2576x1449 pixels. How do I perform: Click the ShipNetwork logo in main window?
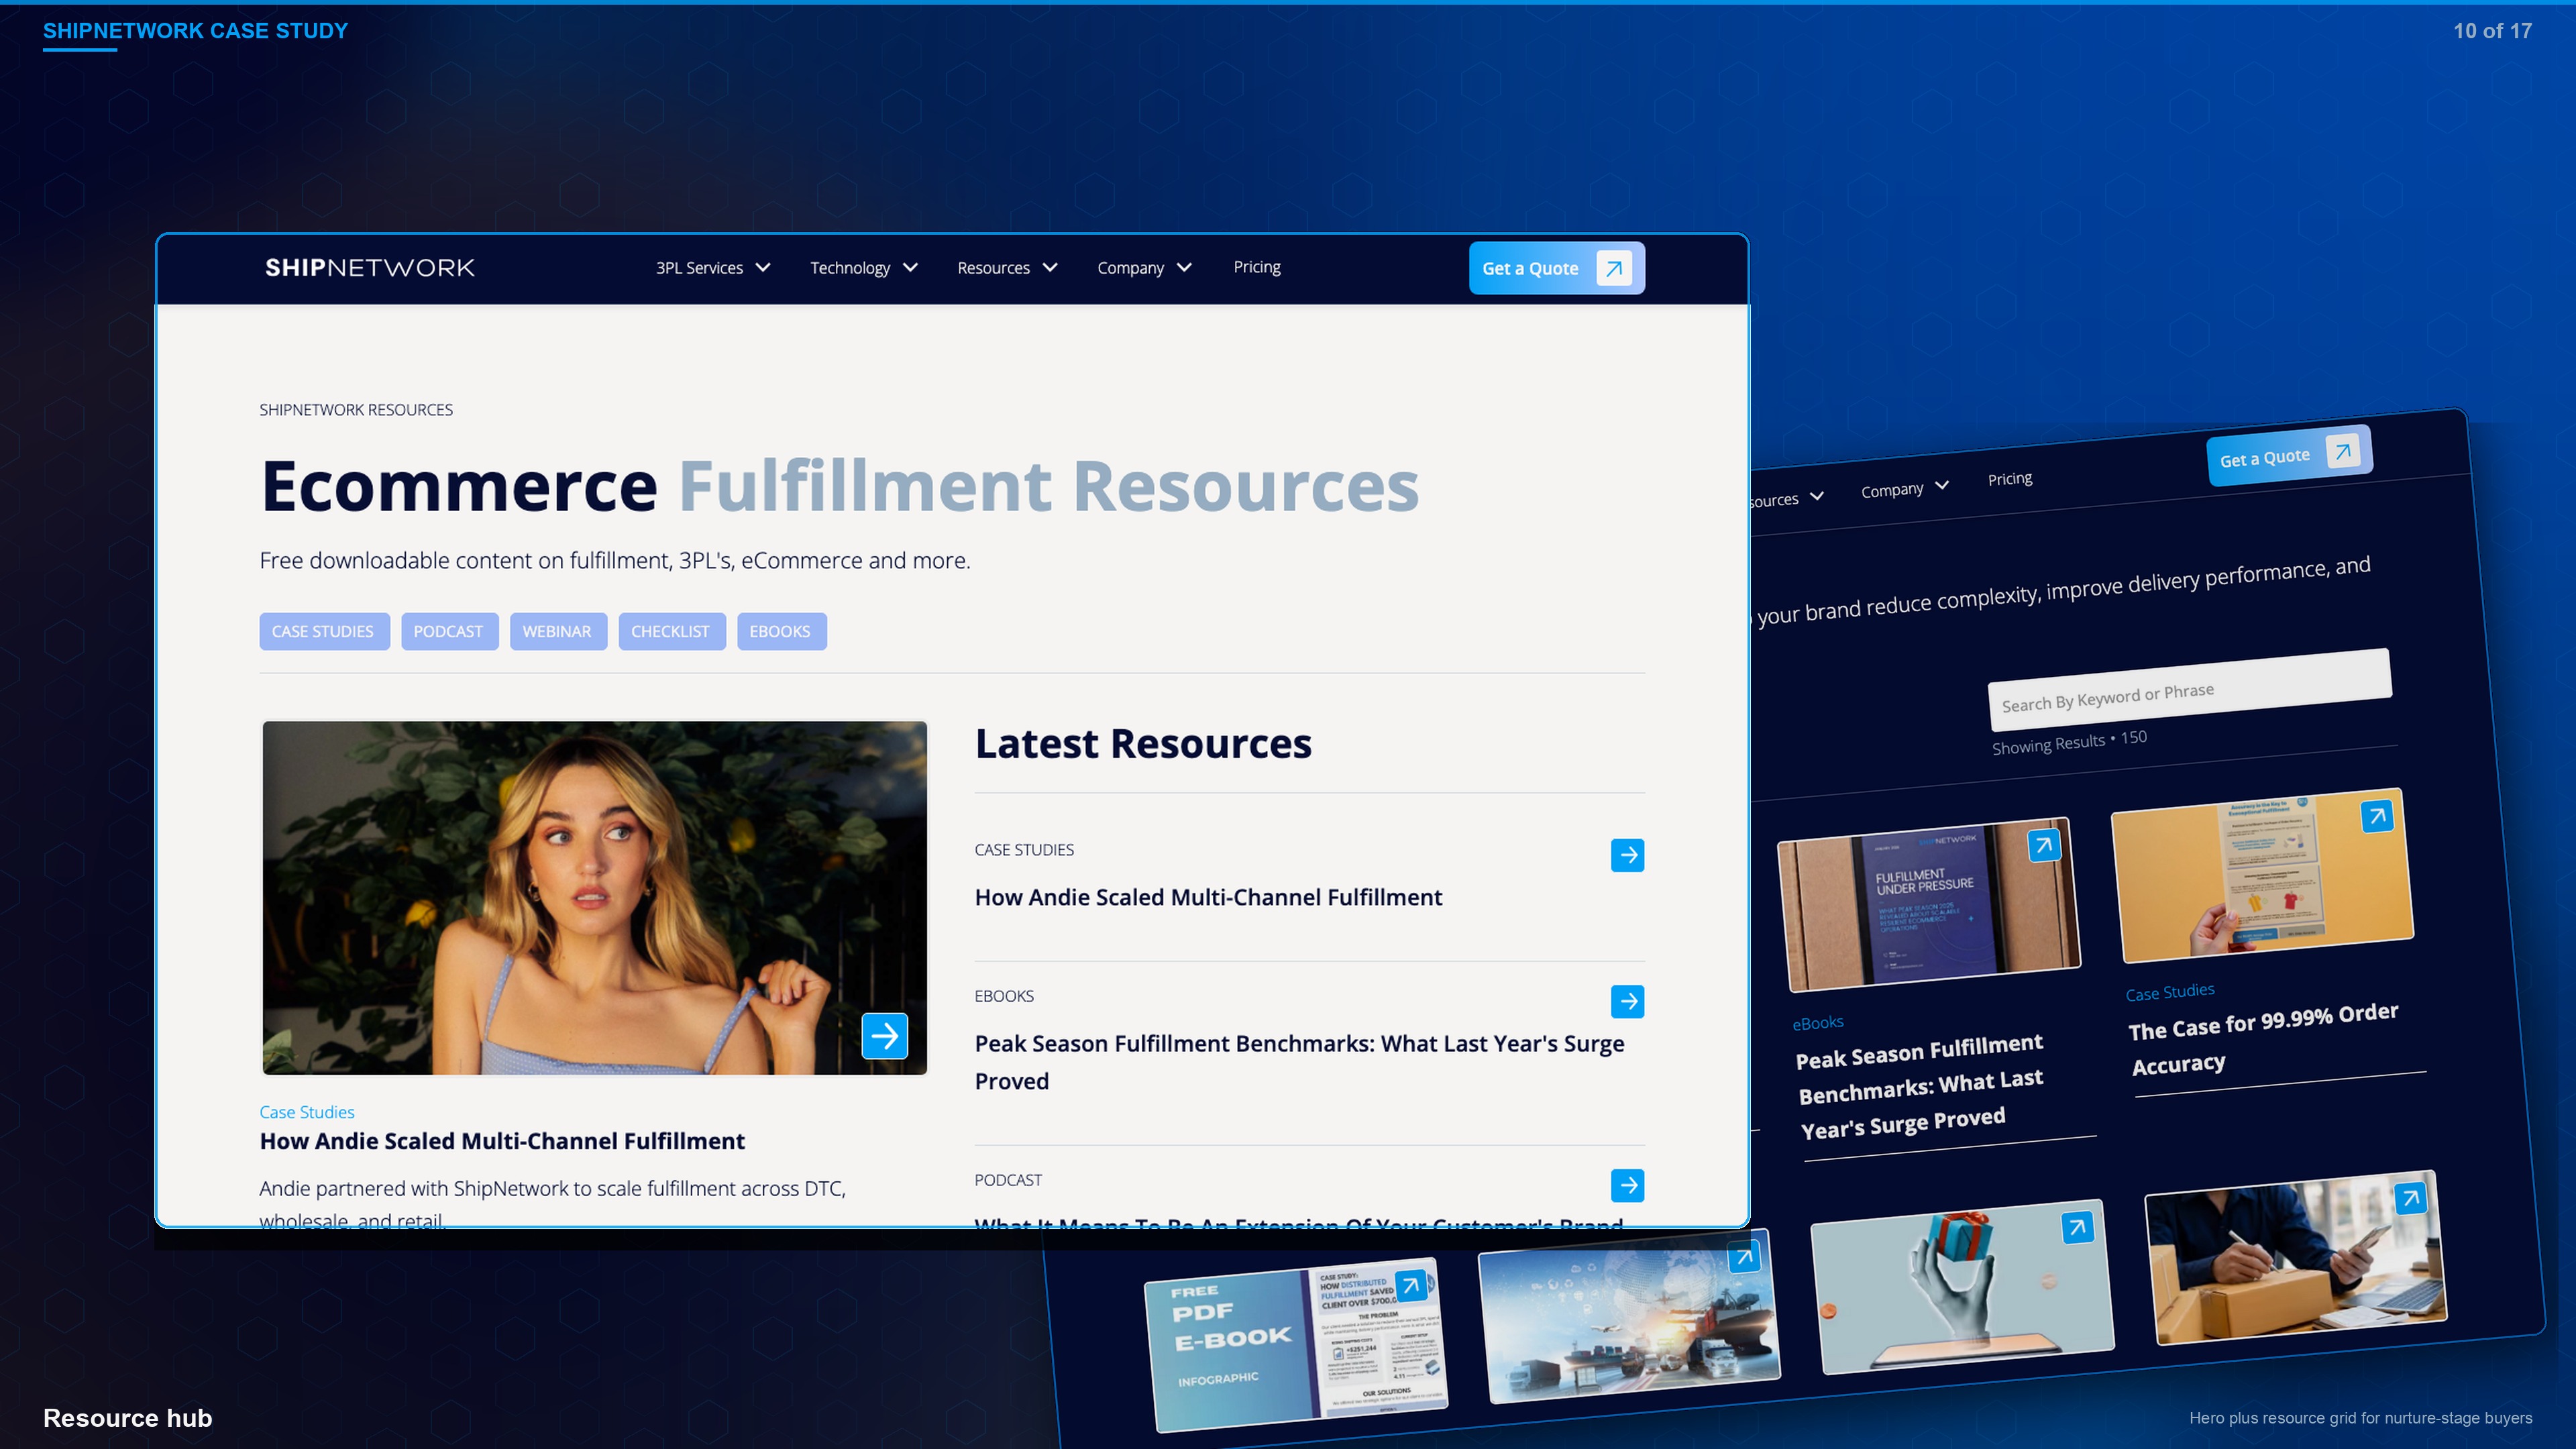pos(369,268)
